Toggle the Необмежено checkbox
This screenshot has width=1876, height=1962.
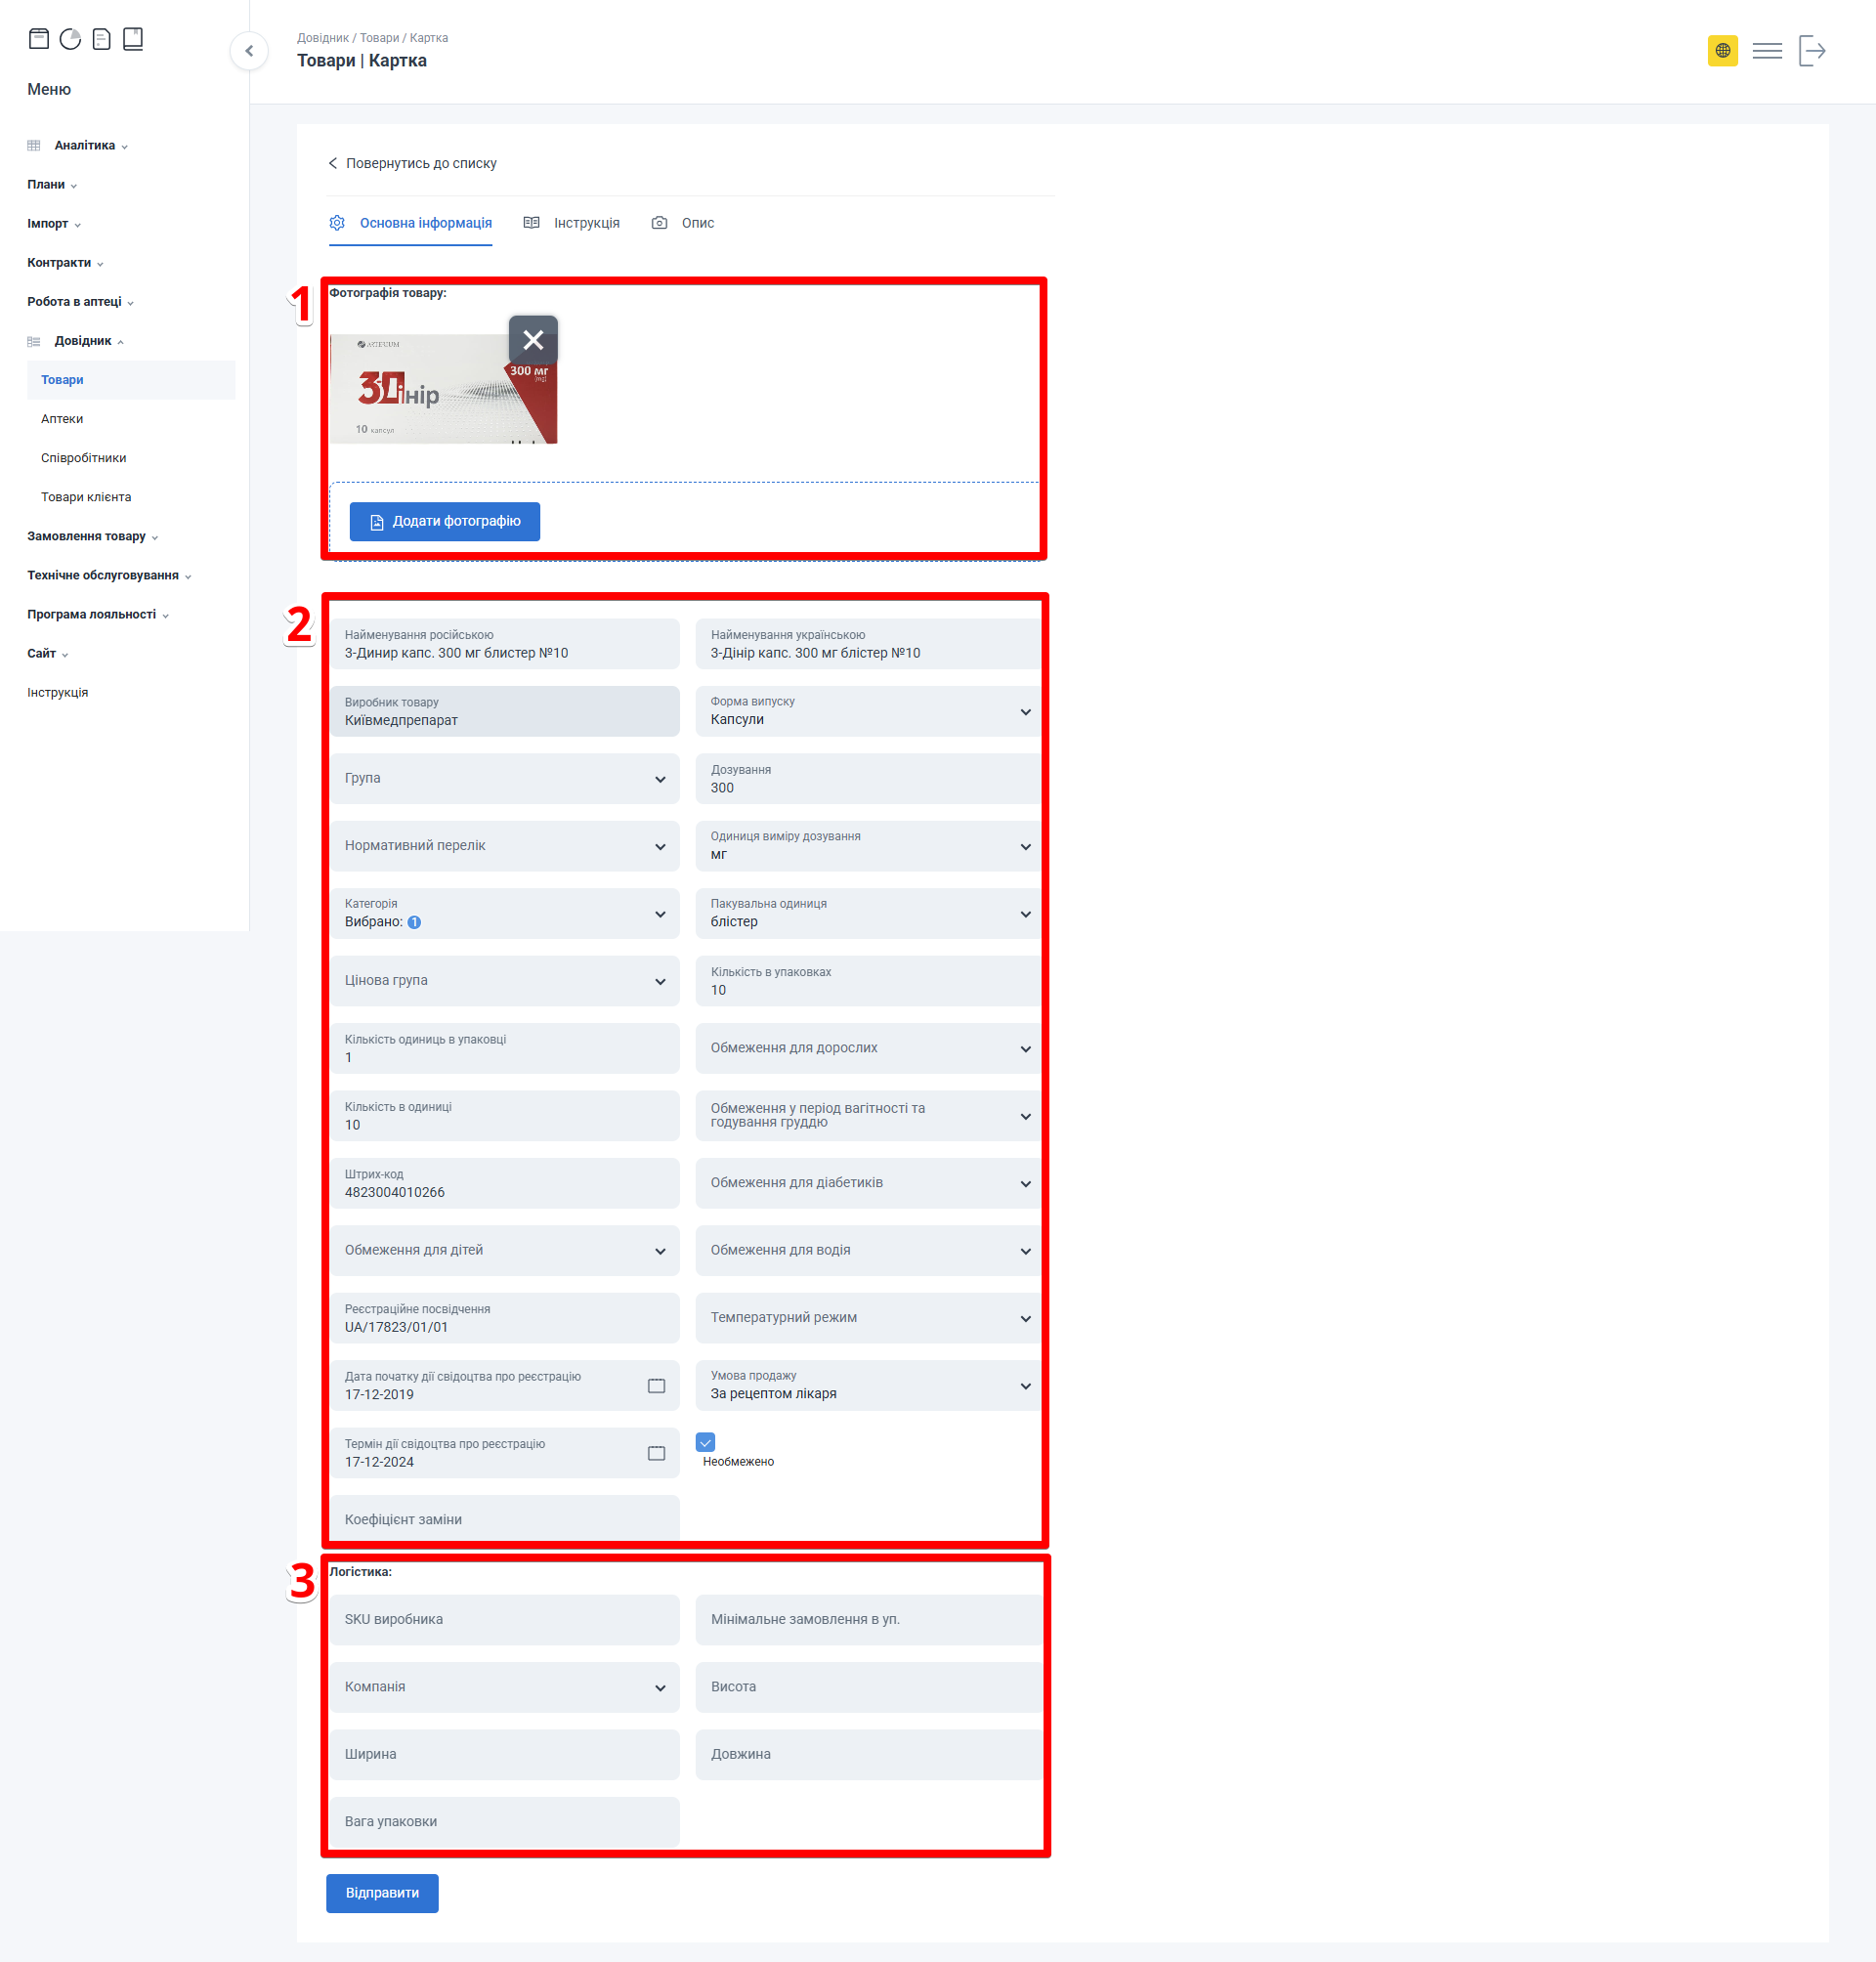pos(705,1442)
